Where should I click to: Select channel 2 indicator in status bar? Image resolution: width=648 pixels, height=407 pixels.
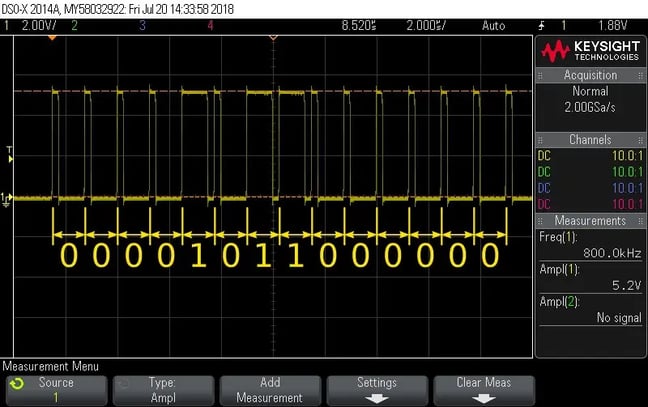pyautogui.click(x=74, y=26)
